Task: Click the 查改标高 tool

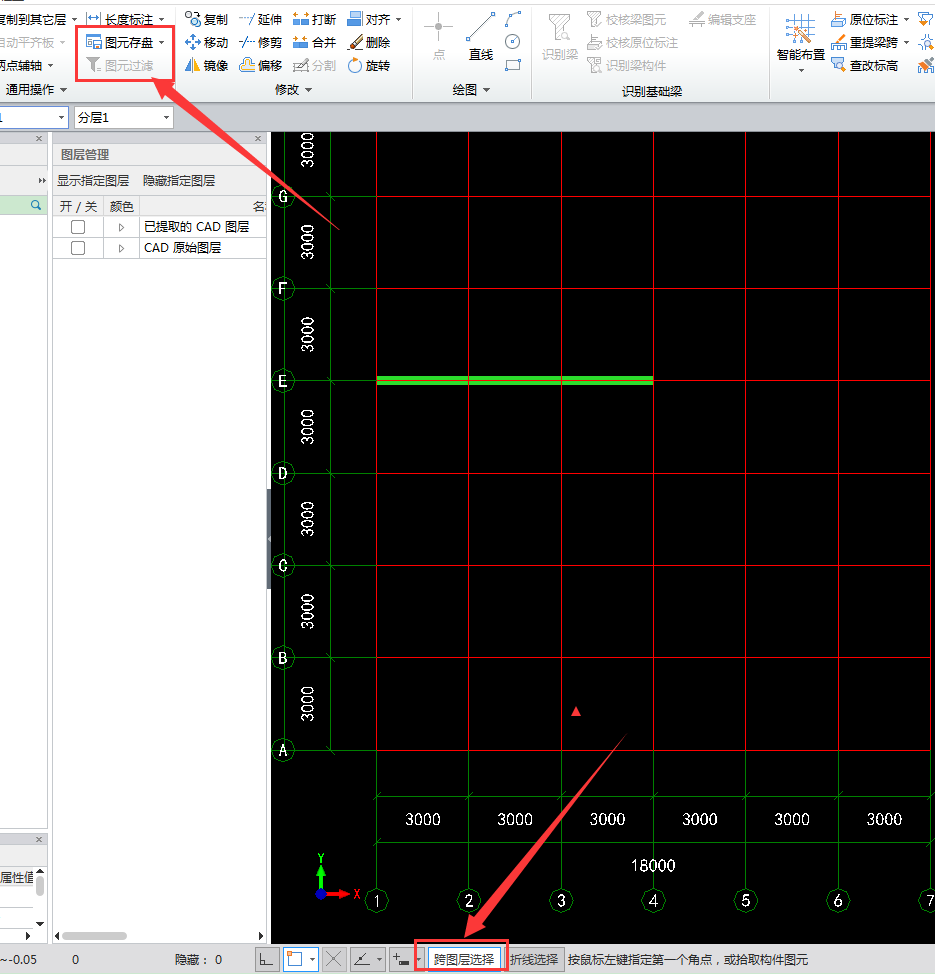Action: (x=865, y=65)
